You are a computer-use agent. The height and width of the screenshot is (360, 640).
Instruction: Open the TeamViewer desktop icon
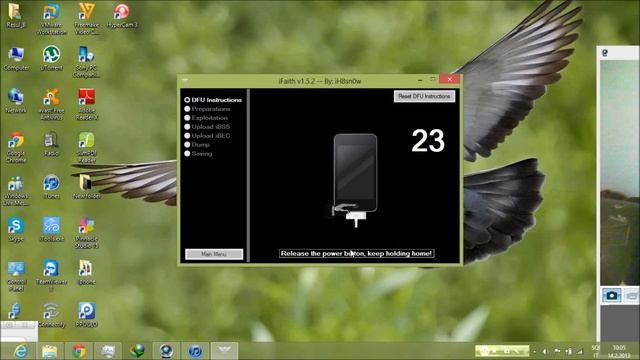point(51,276)
